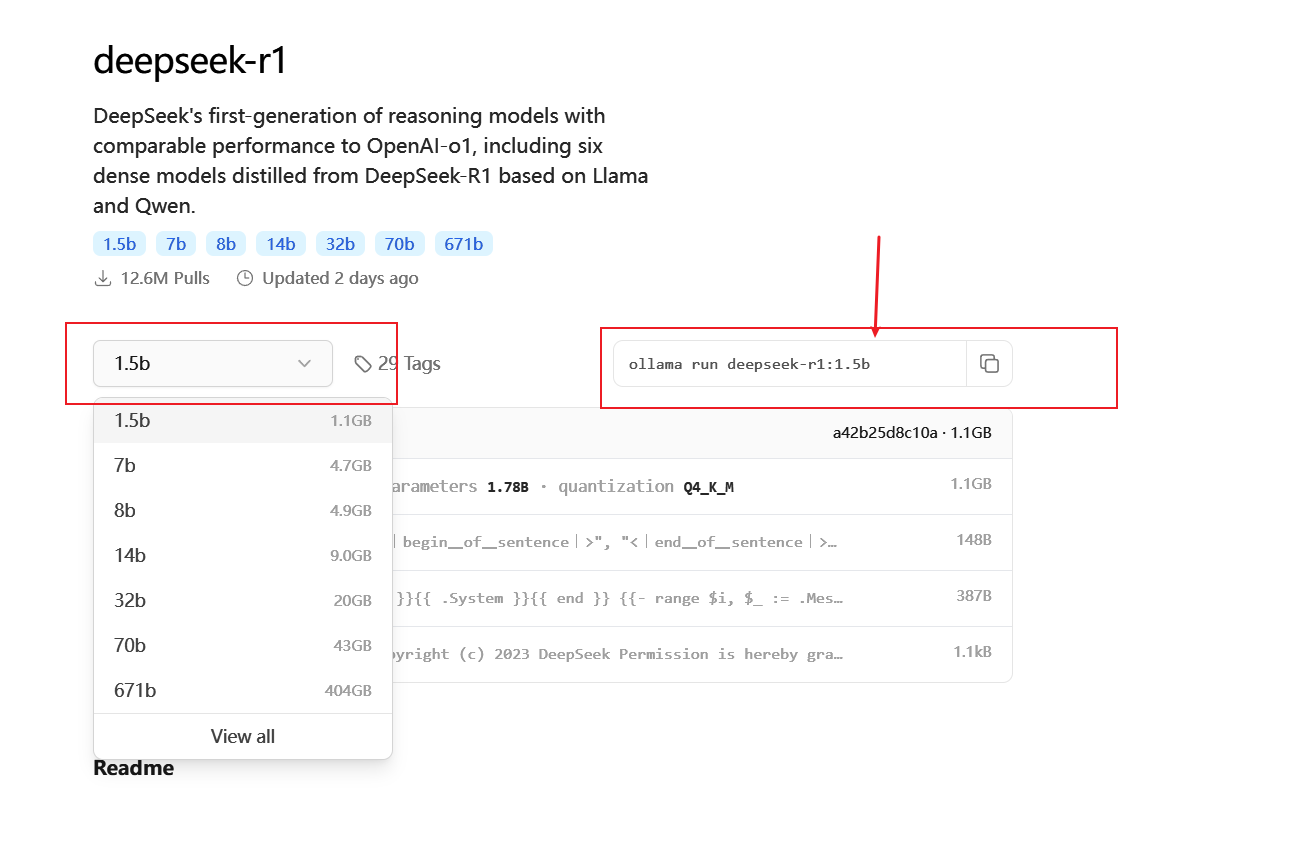Pick the 671b 404GB model

click(x=243, y=691)
